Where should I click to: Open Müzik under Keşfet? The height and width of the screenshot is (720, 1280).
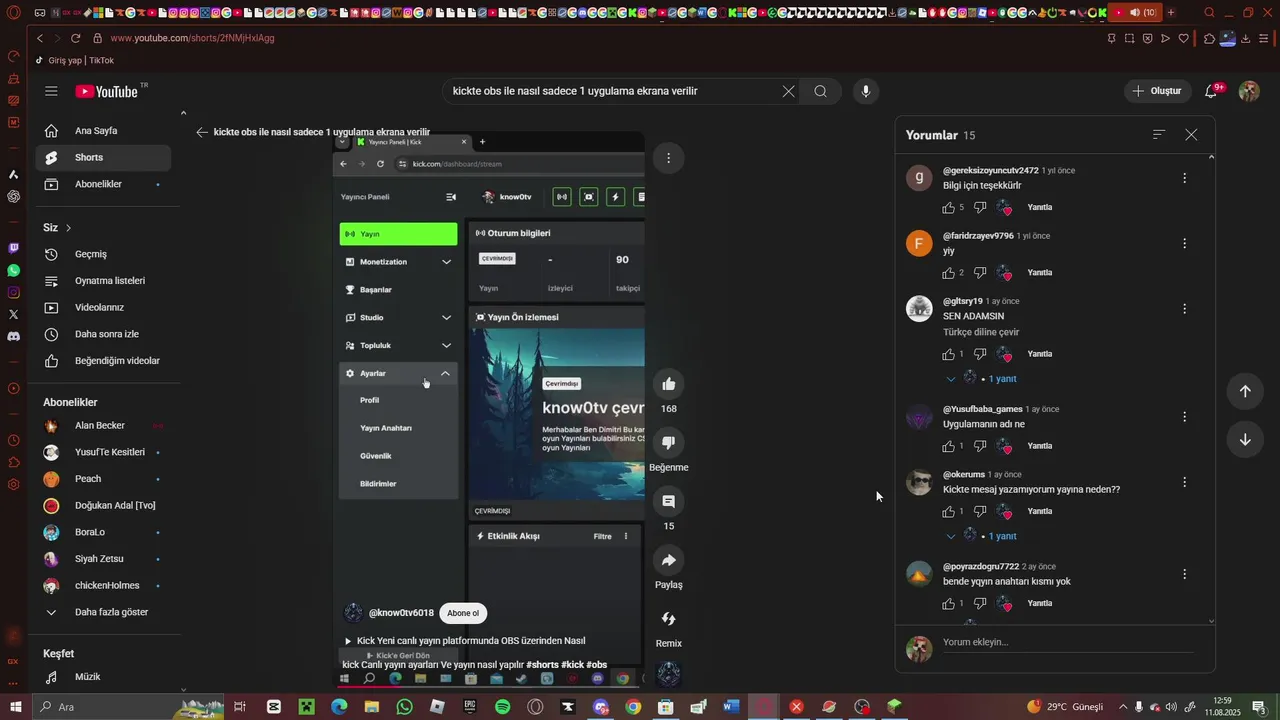coord(104,677)
